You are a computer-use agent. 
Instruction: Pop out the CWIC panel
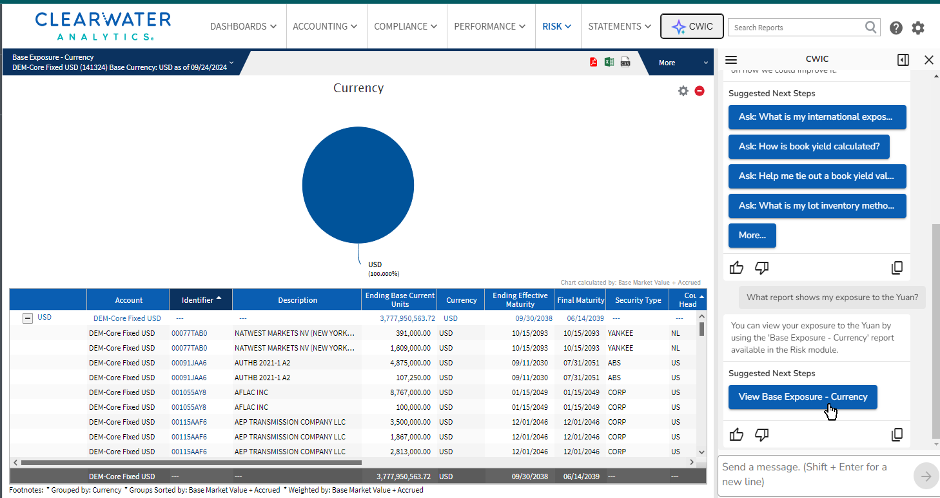[x=903, y=59]
